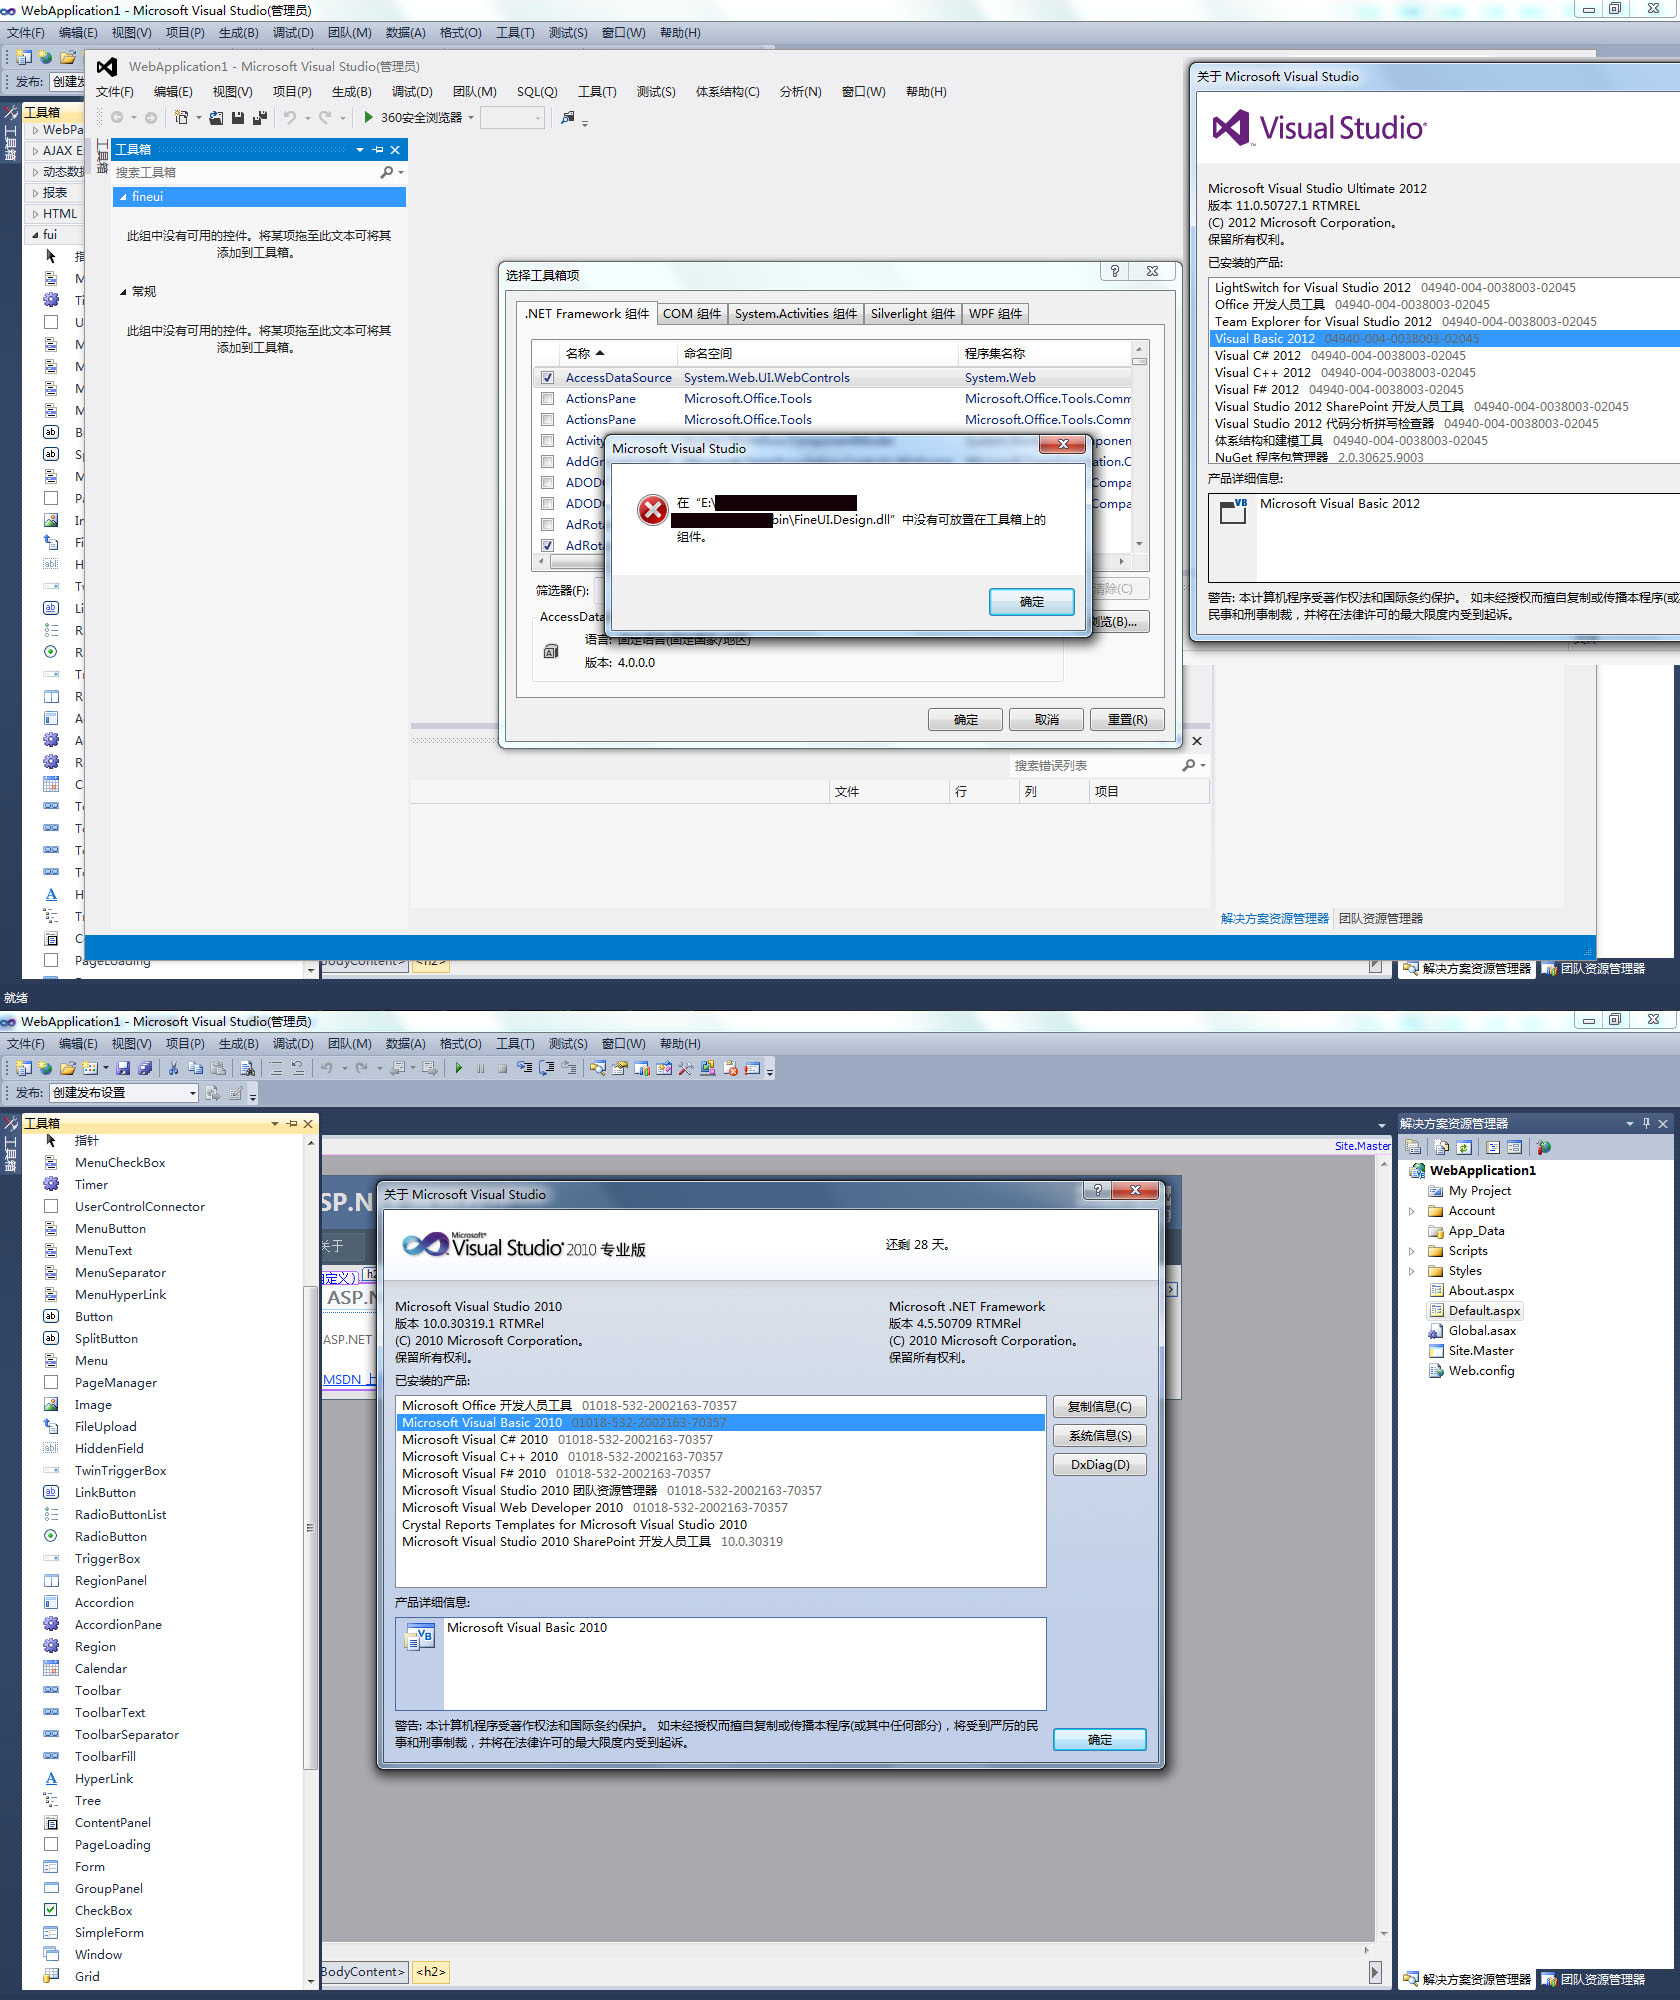The image size is (1680, 2000).
Task: Open the SQL(Q) menu in VS2012
Action: point(537,92)
